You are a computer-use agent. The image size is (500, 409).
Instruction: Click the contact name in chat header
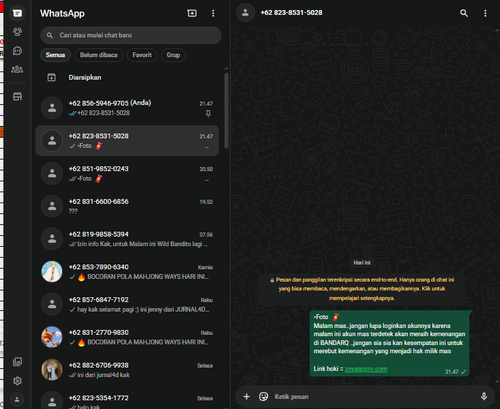tap(291, 13)
